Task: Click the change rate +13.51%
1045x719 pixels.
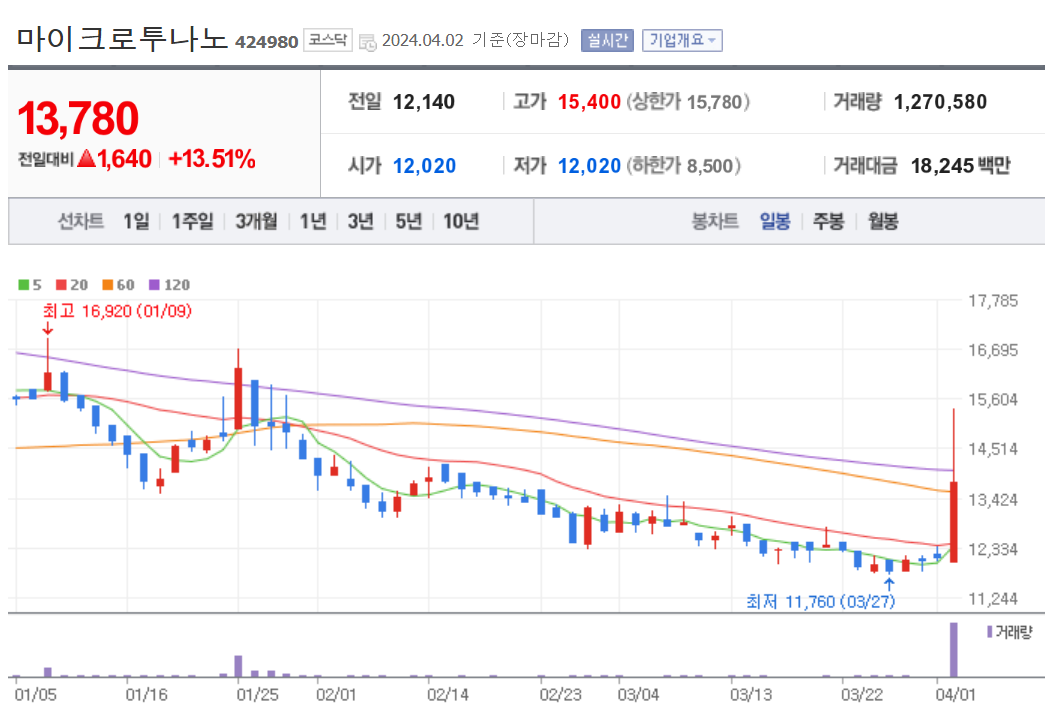Action: click(x=212, y=159)
